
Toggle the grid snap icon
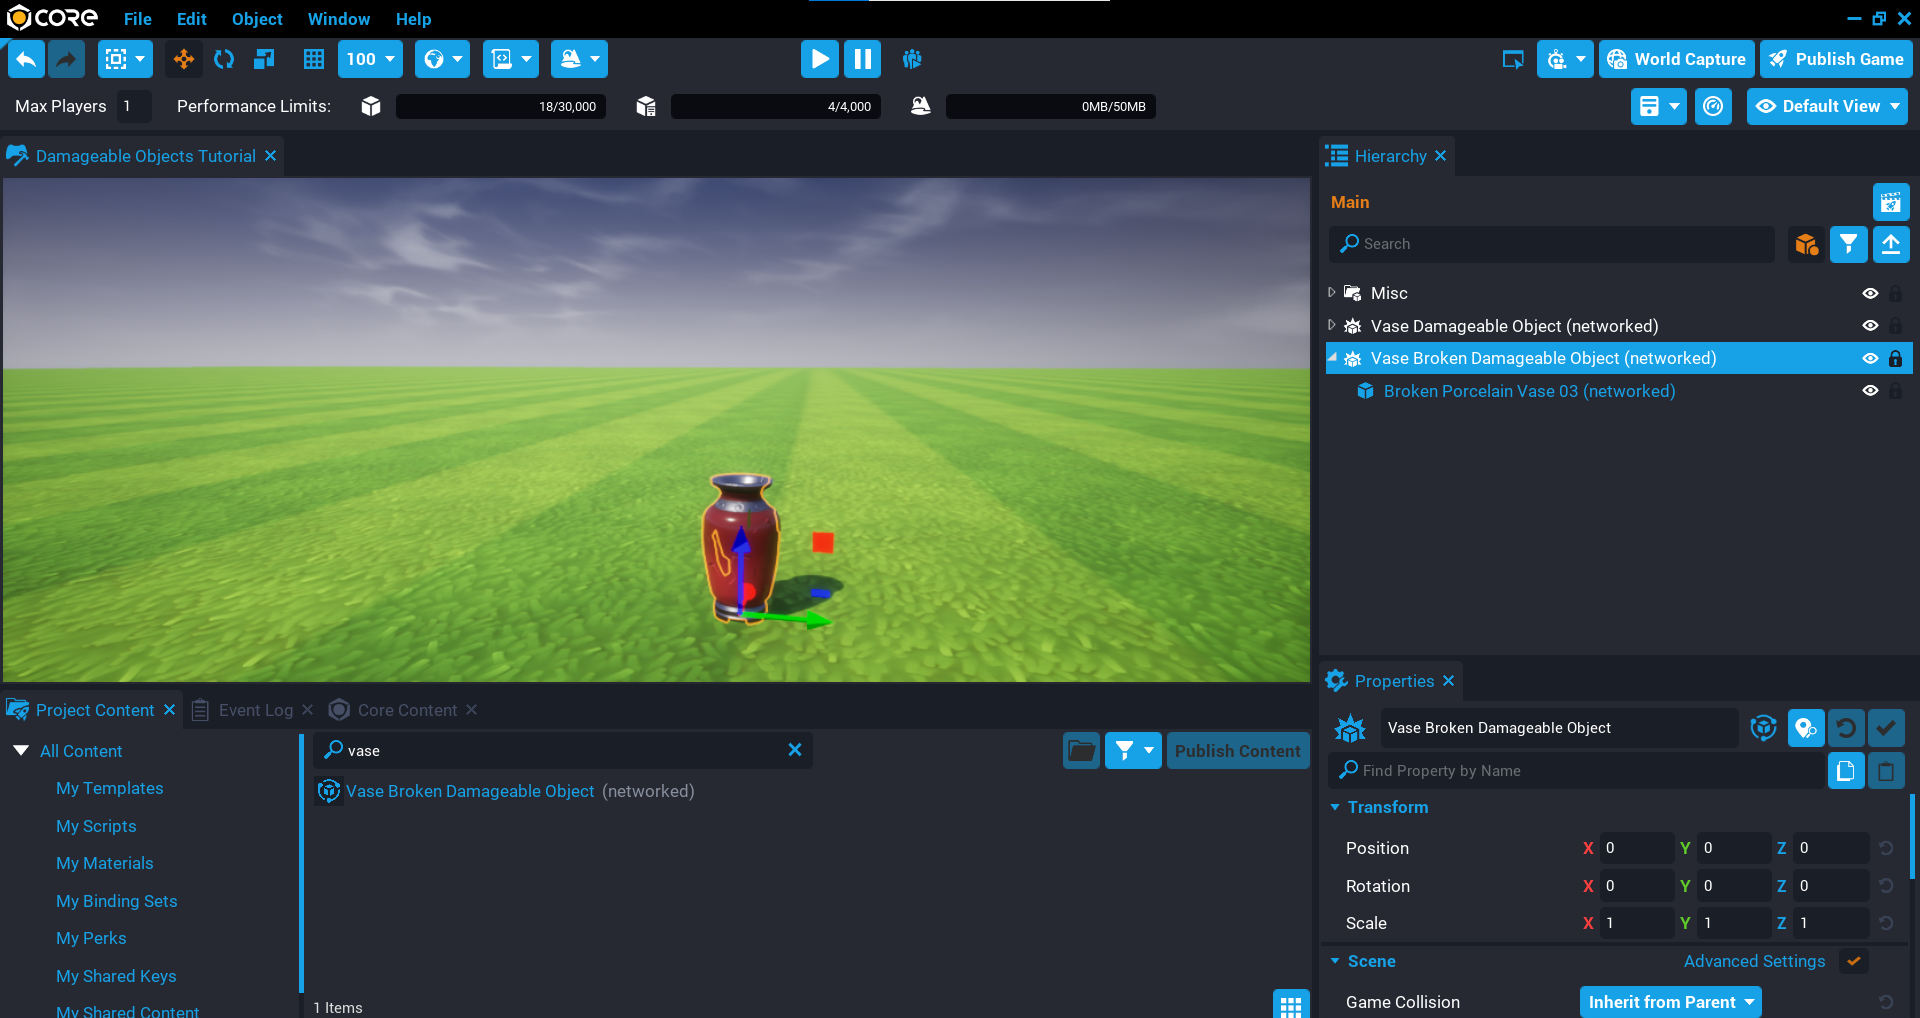pos(314,59)
